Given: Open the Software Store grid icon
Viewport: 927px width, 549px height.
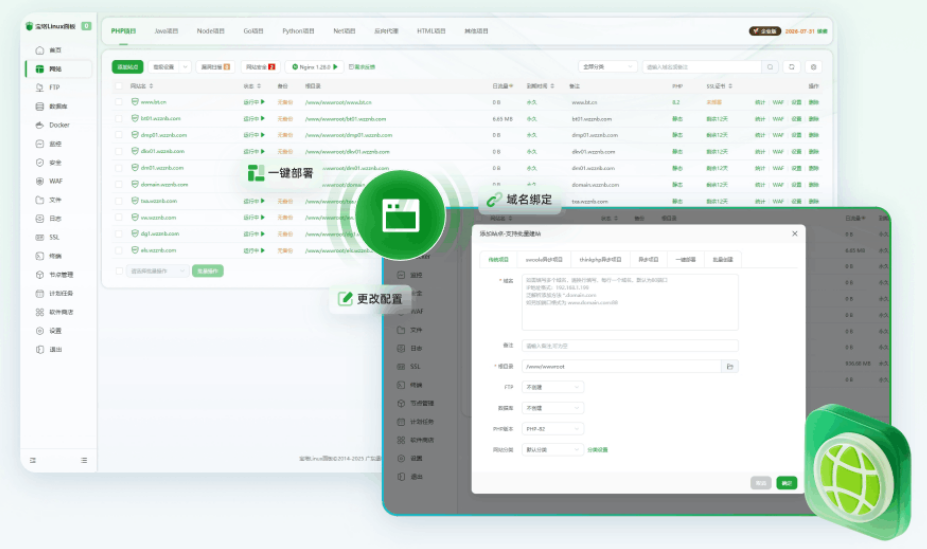Looking at the screenshot, I should click(40, 312).
